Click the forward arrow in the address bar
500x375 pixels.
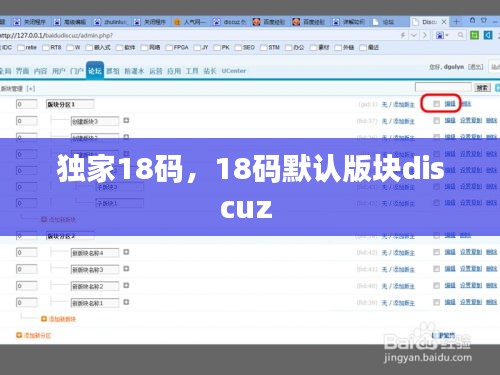click(424, 35)
